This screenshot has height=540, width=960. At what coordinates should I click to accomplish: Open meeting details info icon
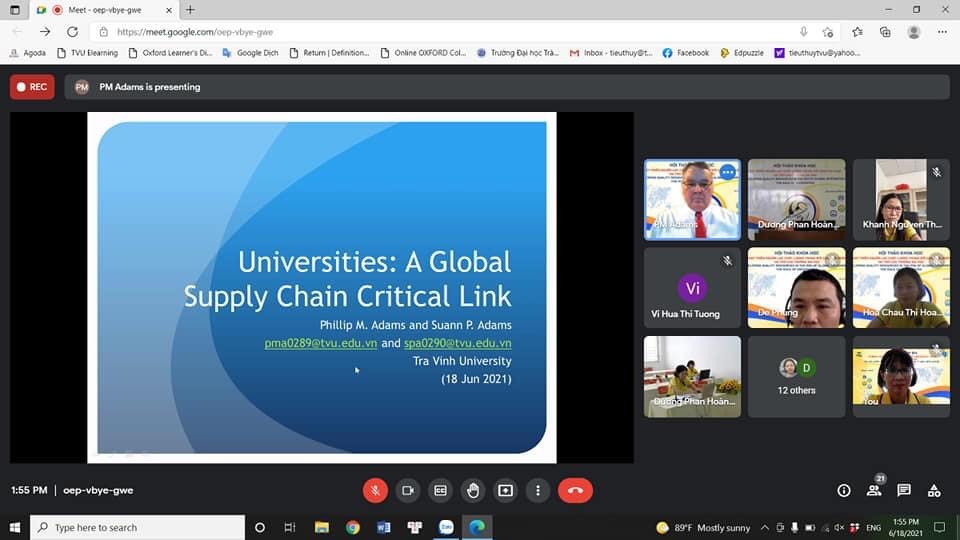point(844,490)
